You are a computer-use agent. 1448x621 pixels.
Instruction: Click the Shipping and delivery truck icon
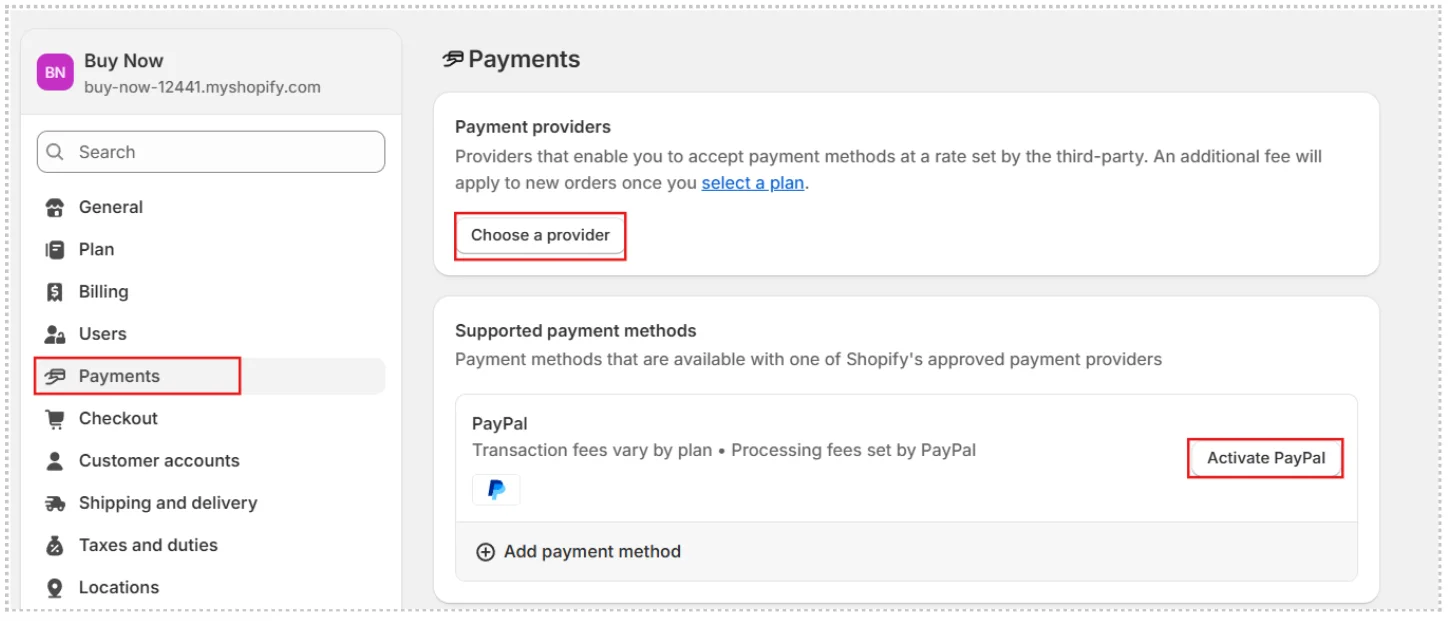[56, 503]
